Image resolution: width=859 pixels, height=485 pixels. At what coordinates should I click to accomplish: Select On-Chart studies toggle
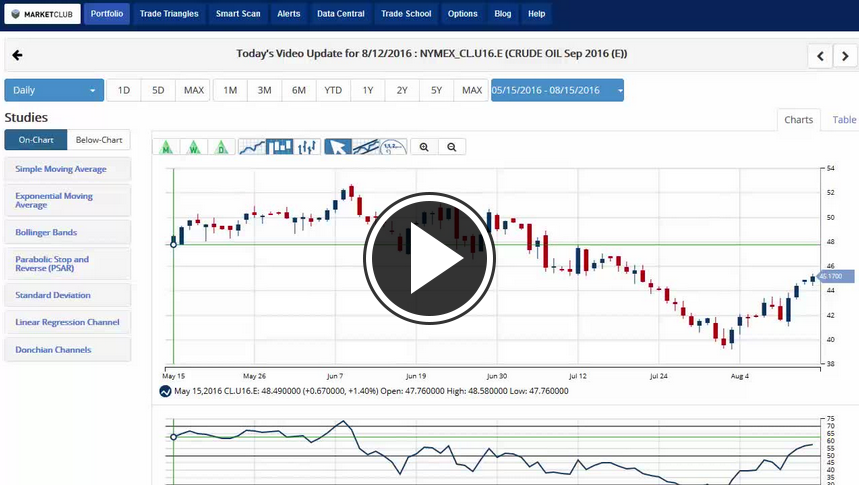pos(36,140)
